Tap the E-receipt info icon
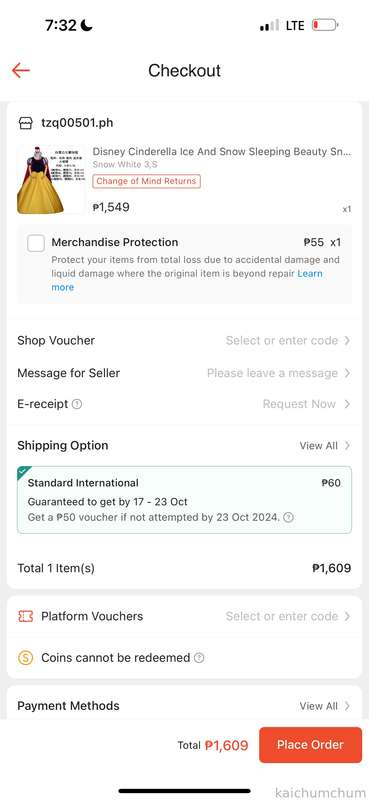The width and height of the screenshot is (369, 800). pos(77,404)
